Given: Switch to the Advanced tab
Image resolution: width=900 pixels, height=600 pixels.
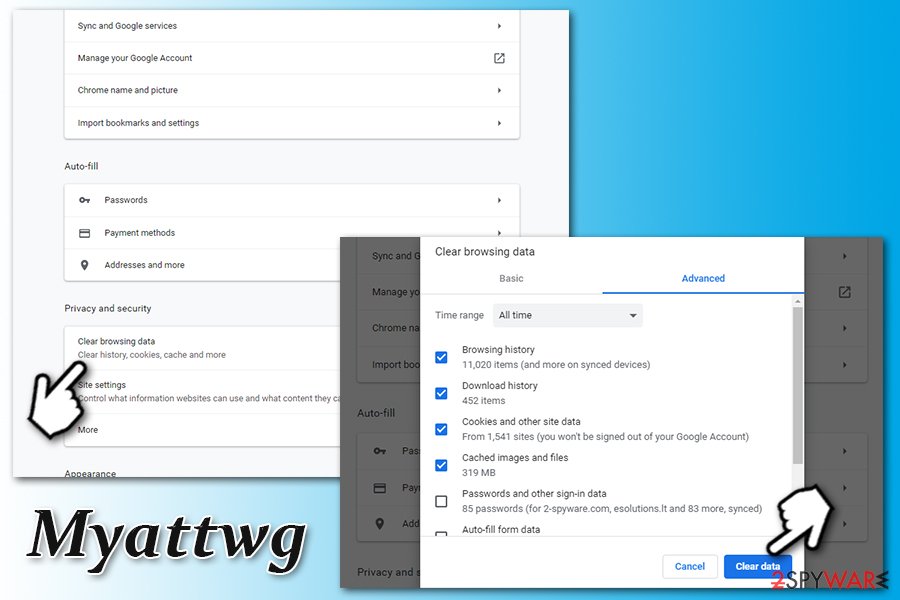Looking at the screenshot, I should 703,278.
